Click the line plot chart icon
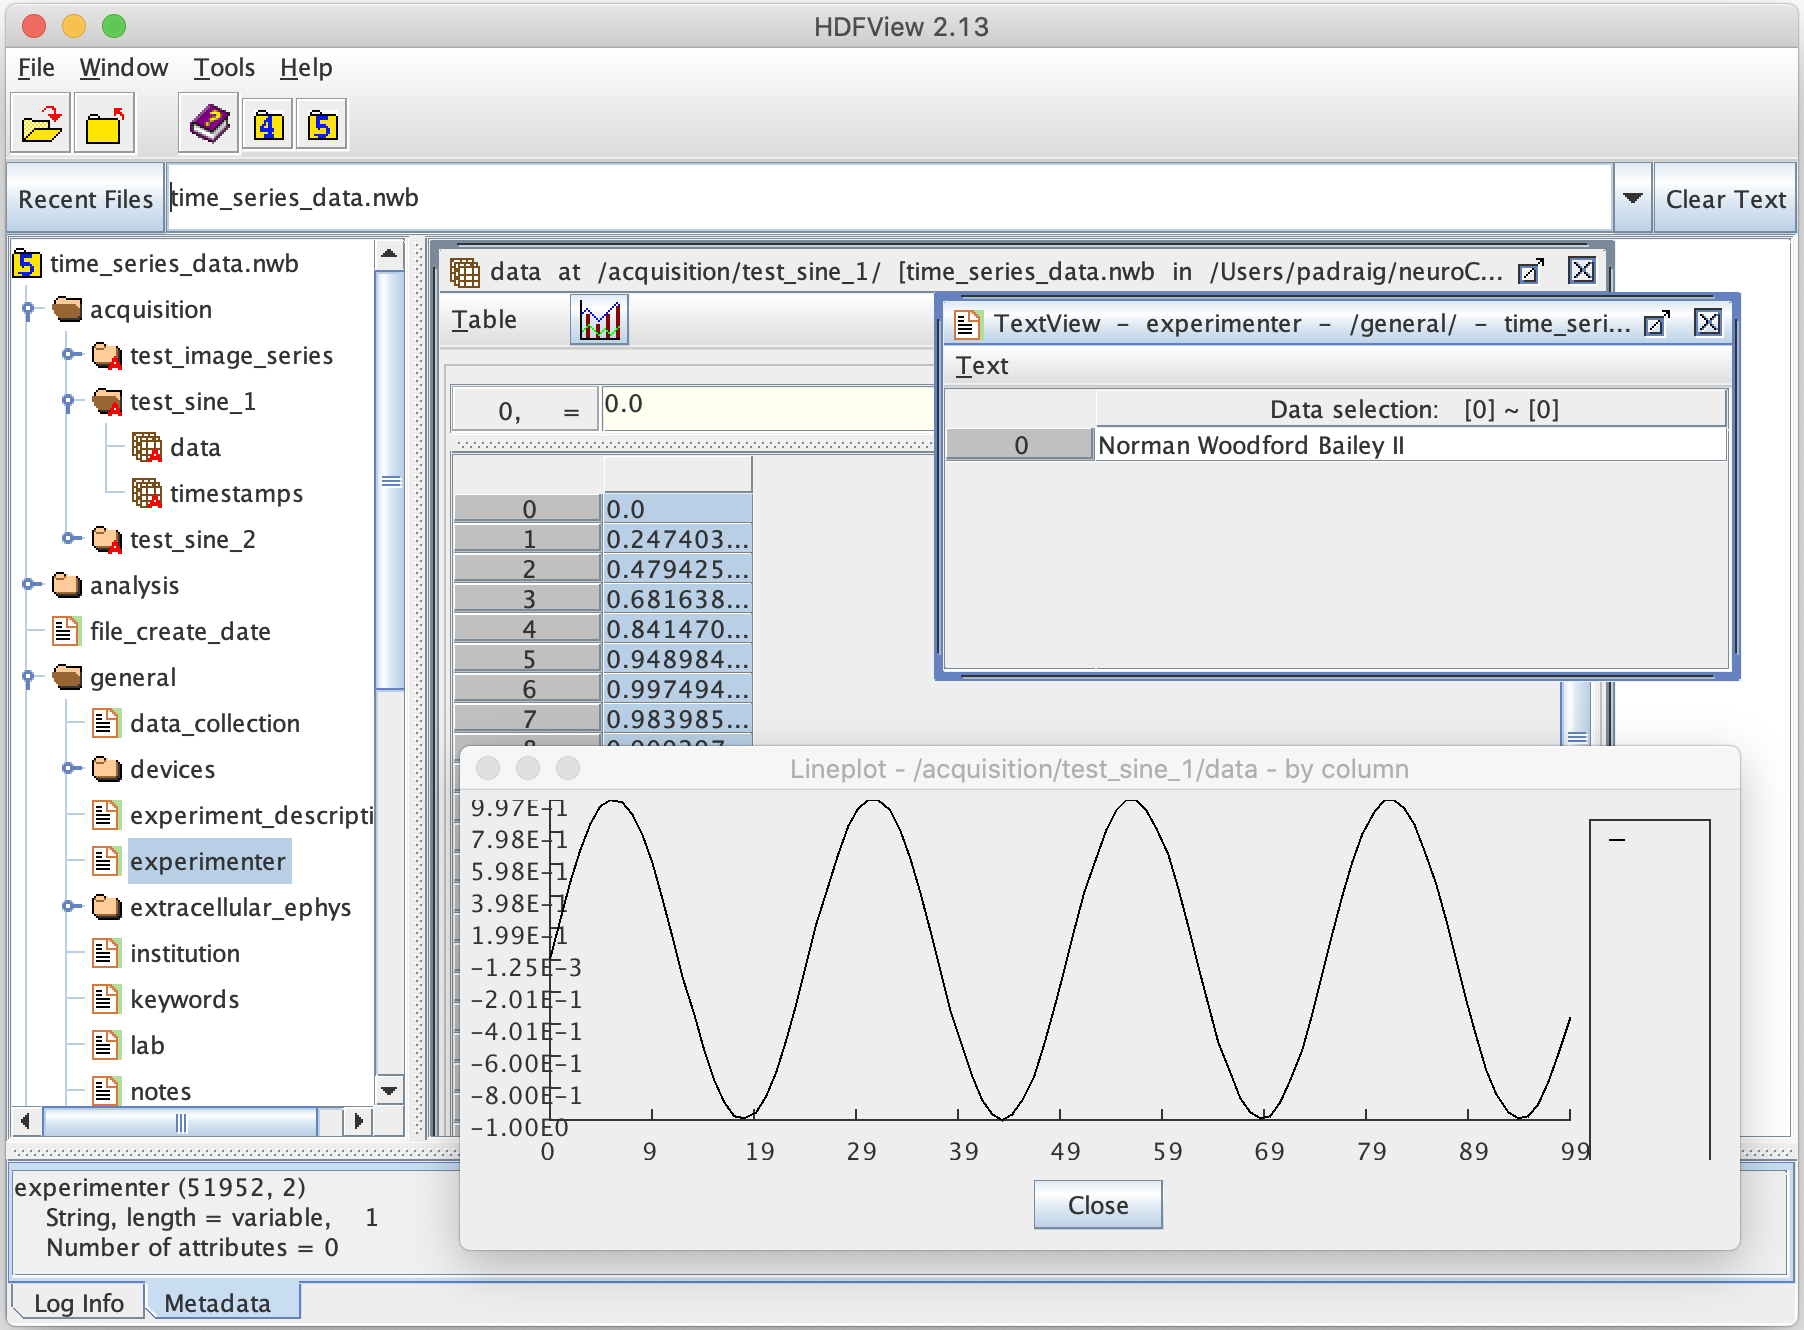This screenshot has width=1804, height=1330. [599, 321]
